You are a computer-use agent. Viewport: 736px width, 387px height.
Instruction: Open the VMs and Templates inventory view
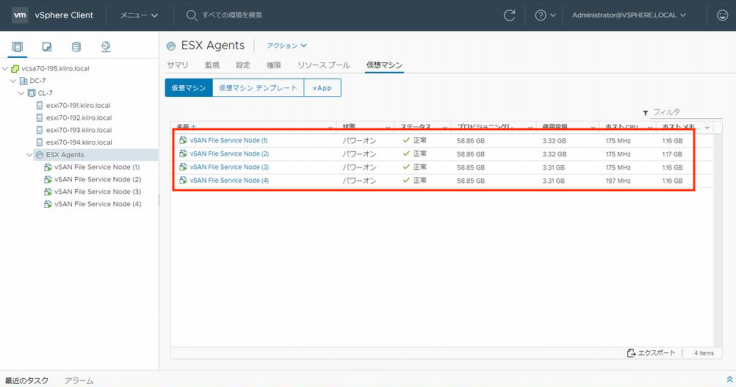[46, 46]
